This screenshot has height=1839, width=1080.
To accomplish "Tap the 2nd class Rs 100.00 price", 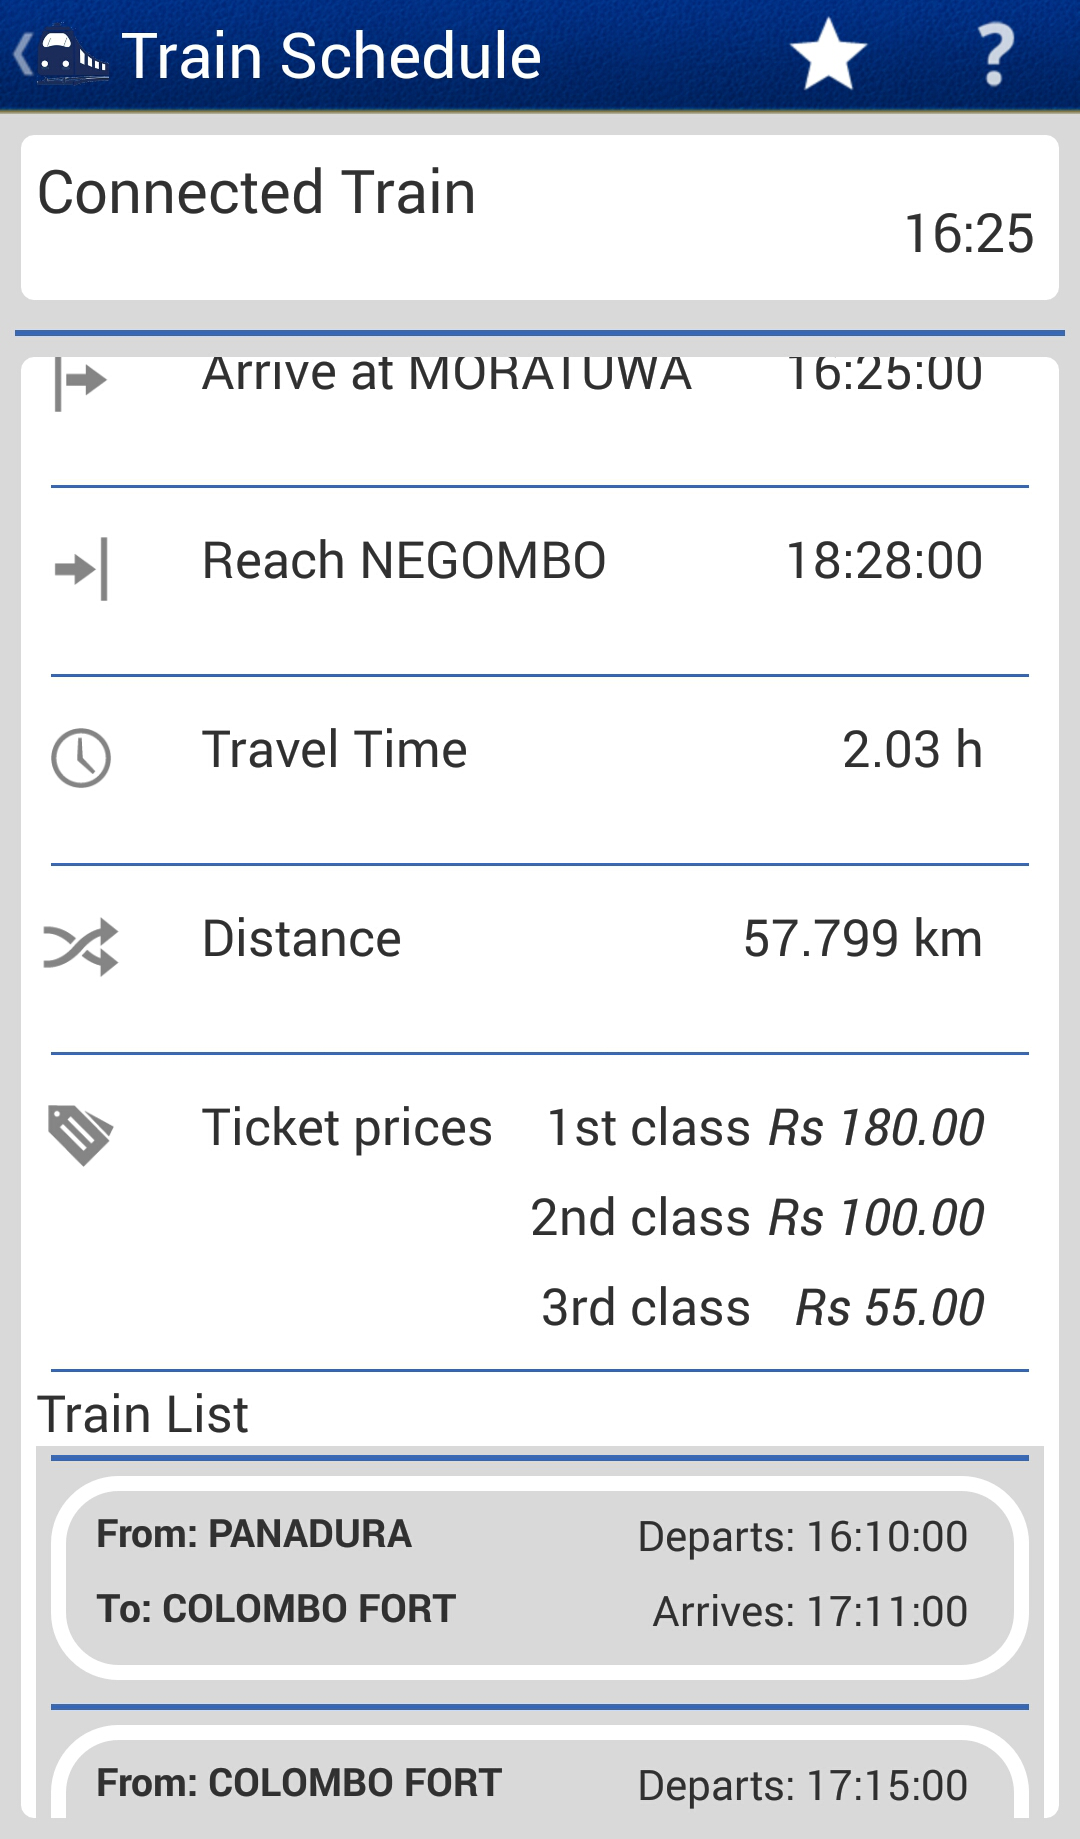I will pyautogui.click(x=757, y=1218).
